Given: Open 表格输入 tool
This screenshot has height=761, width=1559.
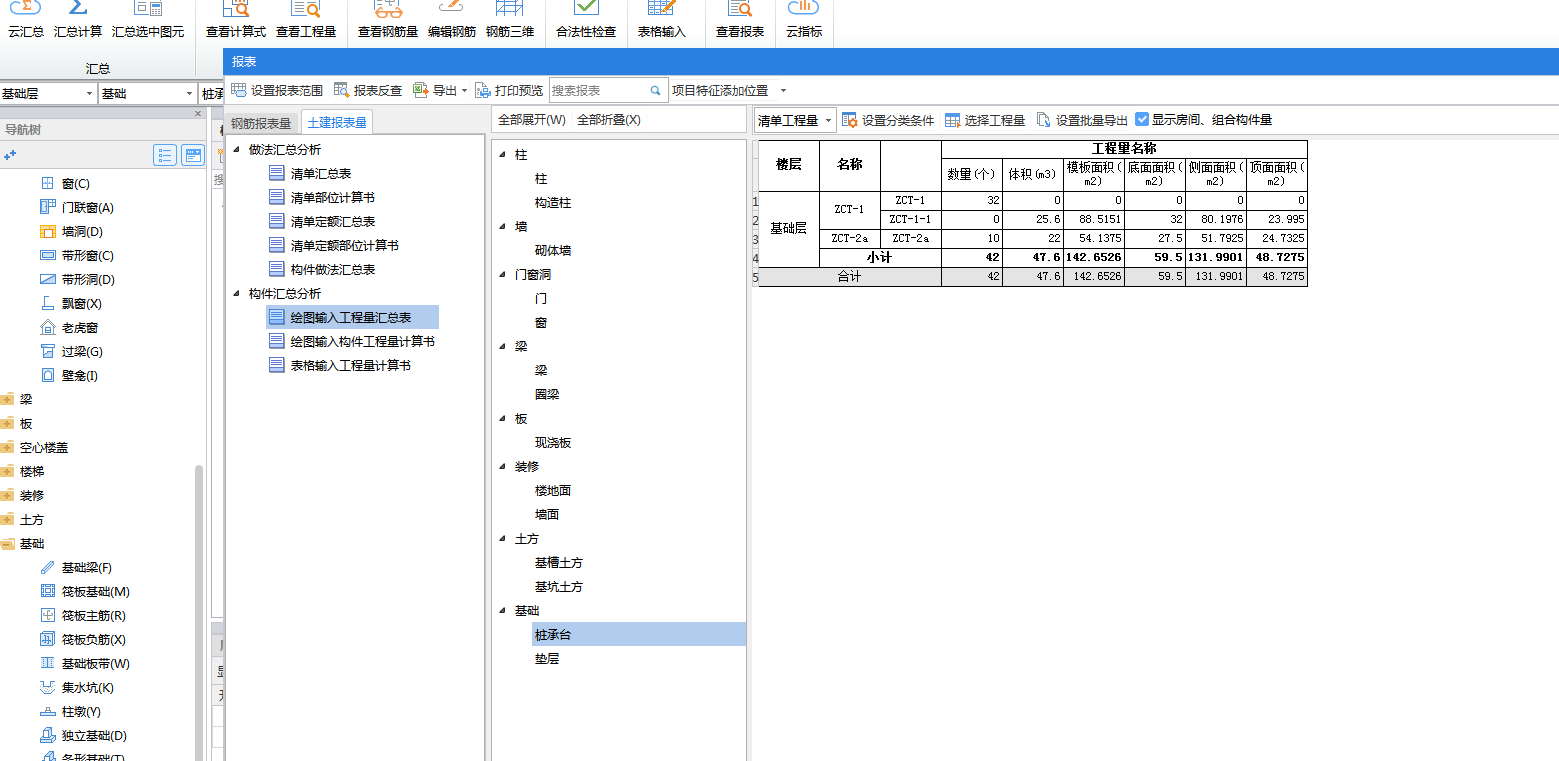Looking at the screenshot, I should (662, 20).
